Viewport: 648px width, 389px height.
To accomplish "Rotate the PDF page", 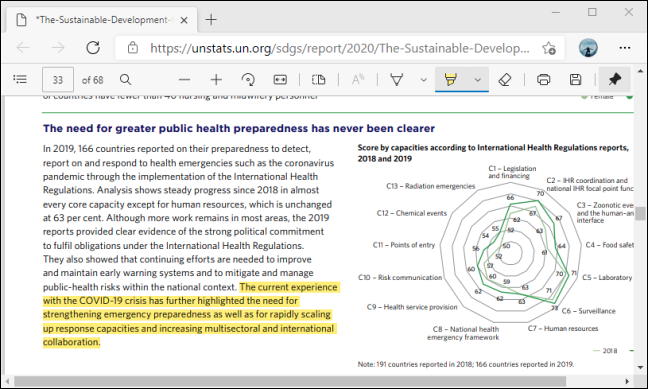I will point(248,79).
